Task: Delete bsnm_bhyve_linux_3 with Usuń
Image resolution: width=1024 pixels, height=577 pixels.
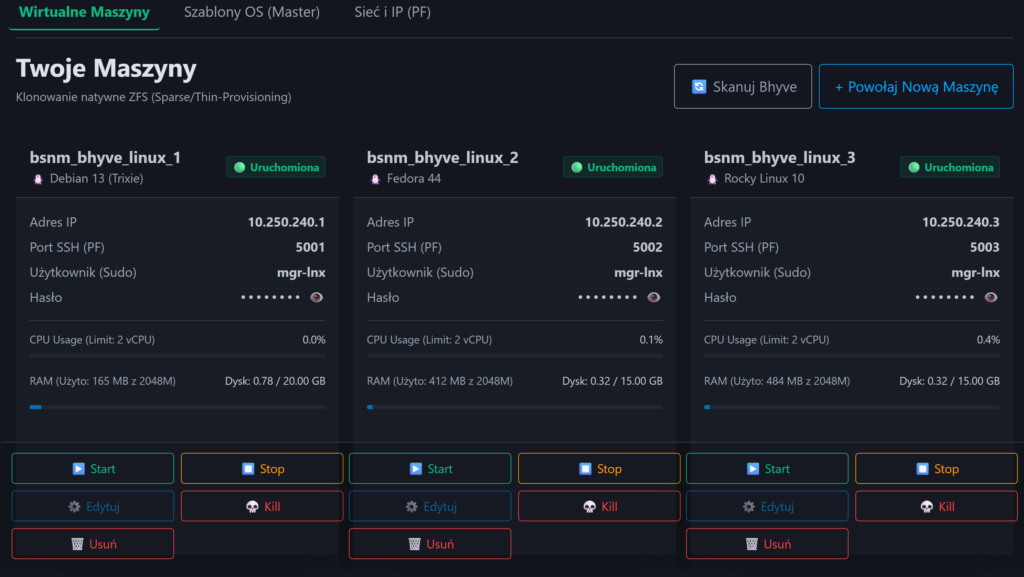Action: coord(767,544)
